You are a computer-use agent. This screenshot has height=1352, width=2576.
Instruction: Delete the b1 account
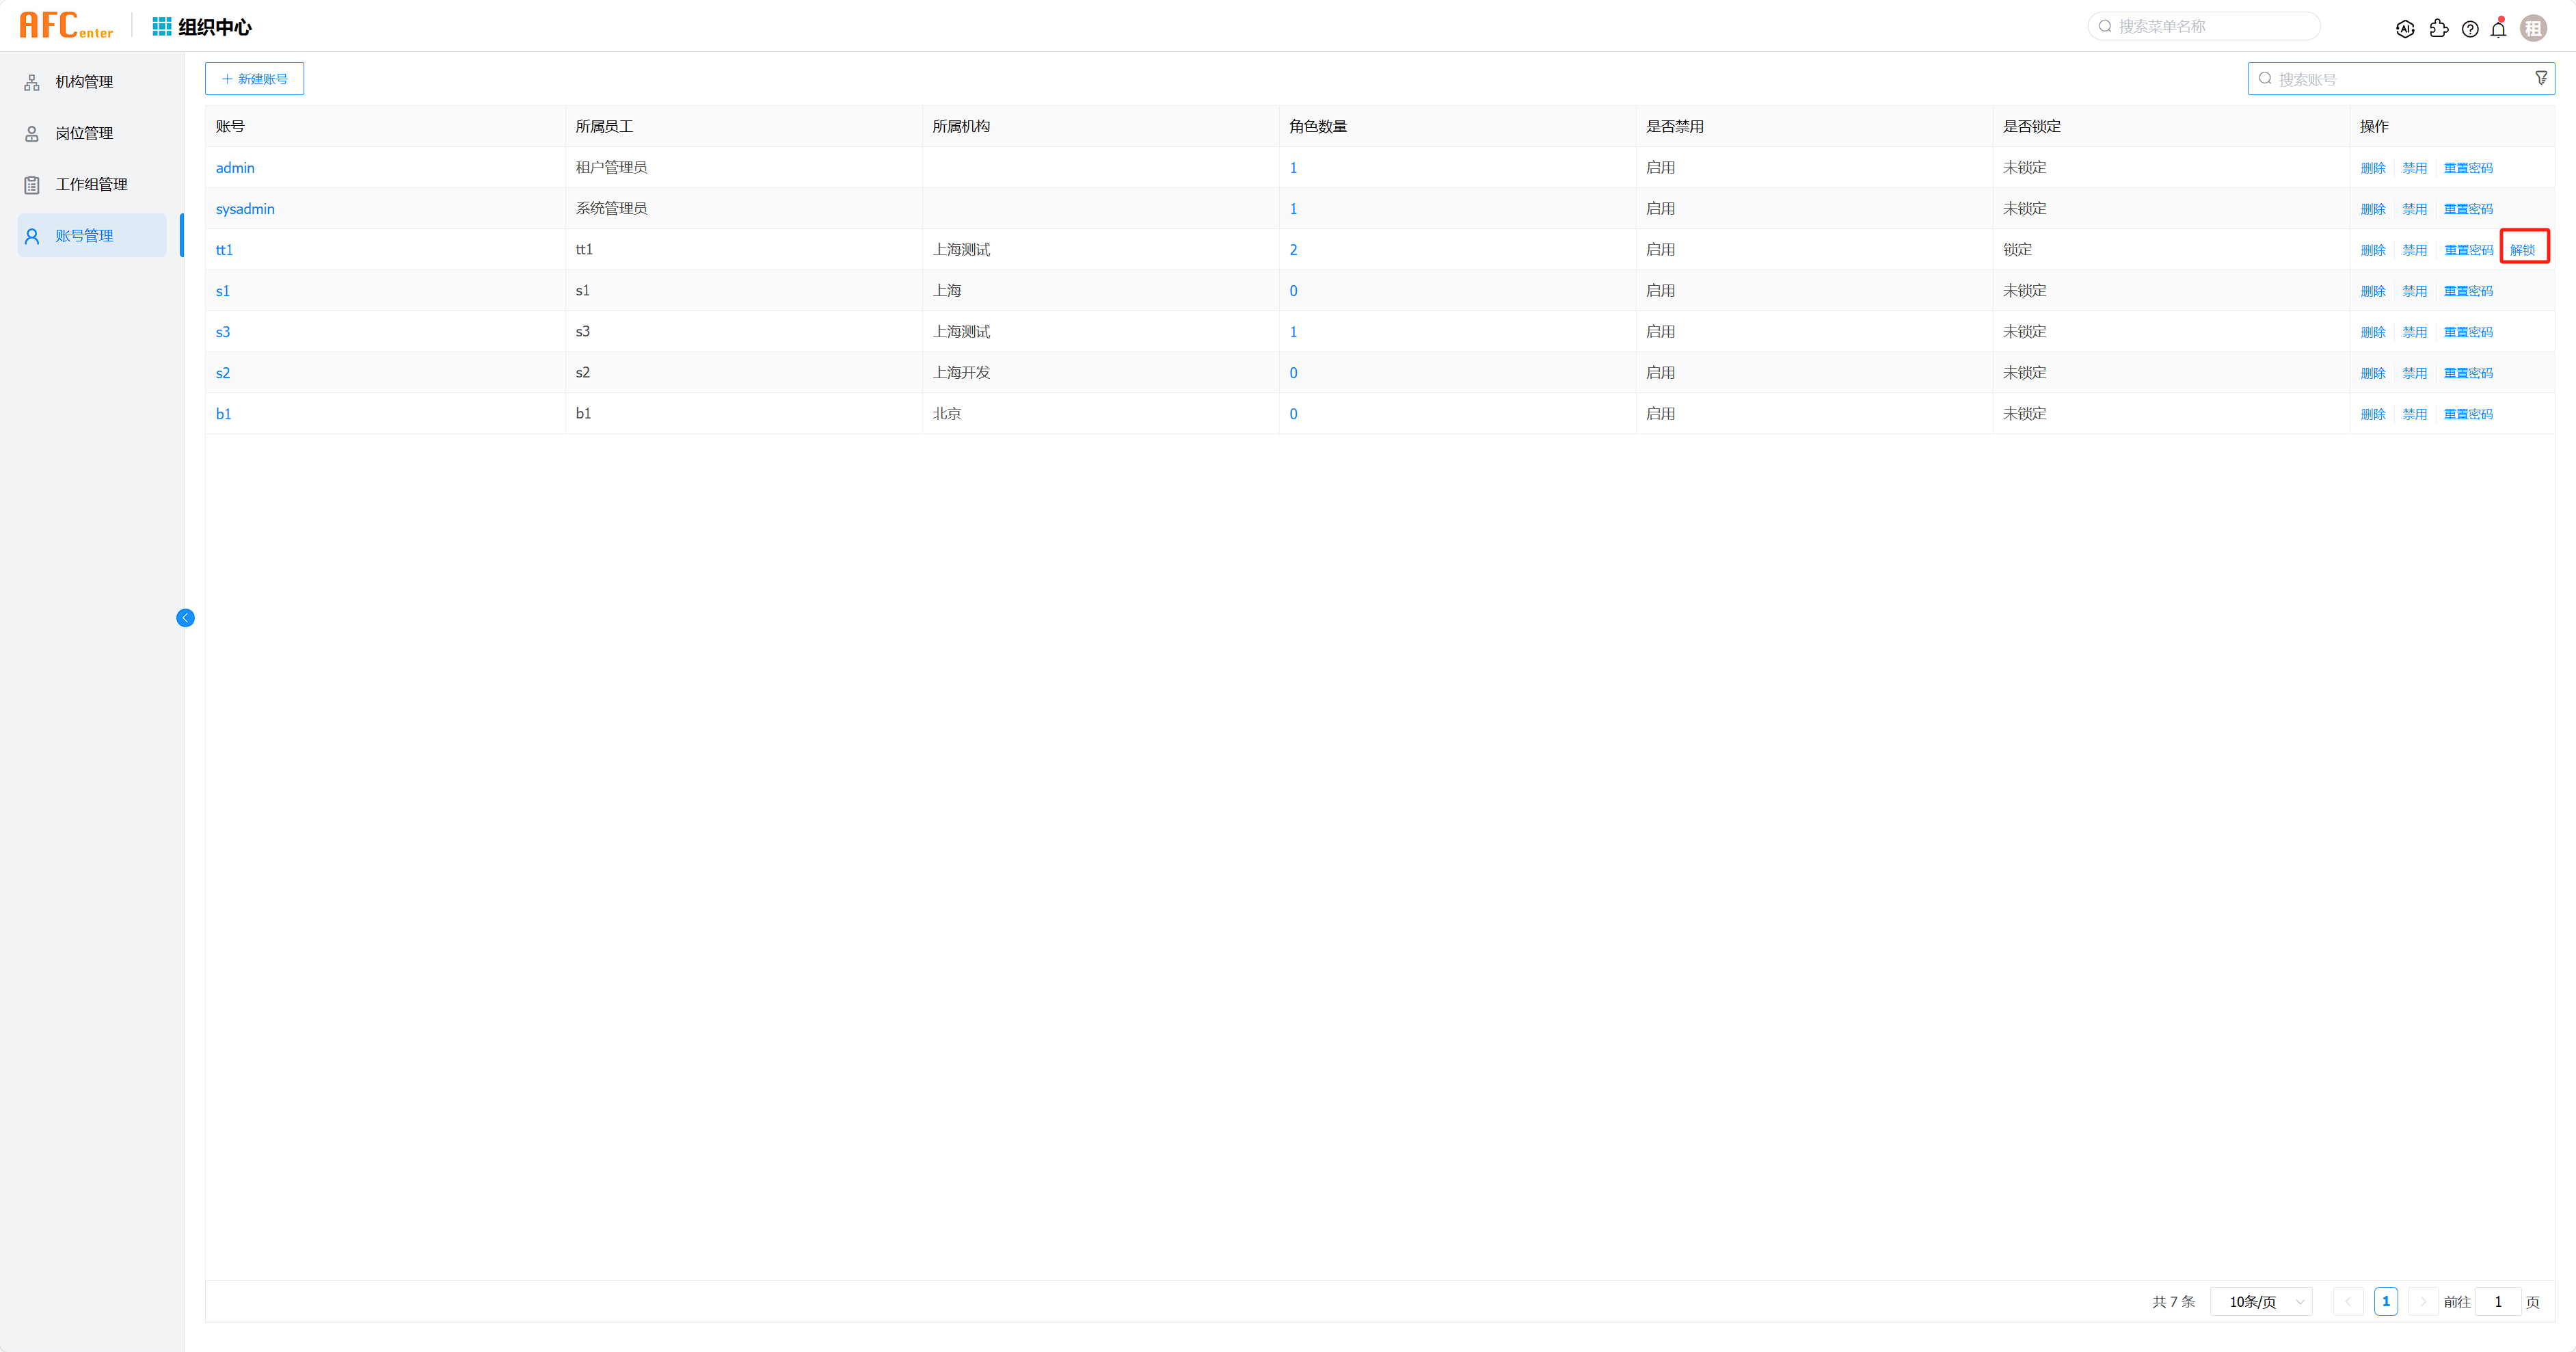click(x=2372, y=414)
